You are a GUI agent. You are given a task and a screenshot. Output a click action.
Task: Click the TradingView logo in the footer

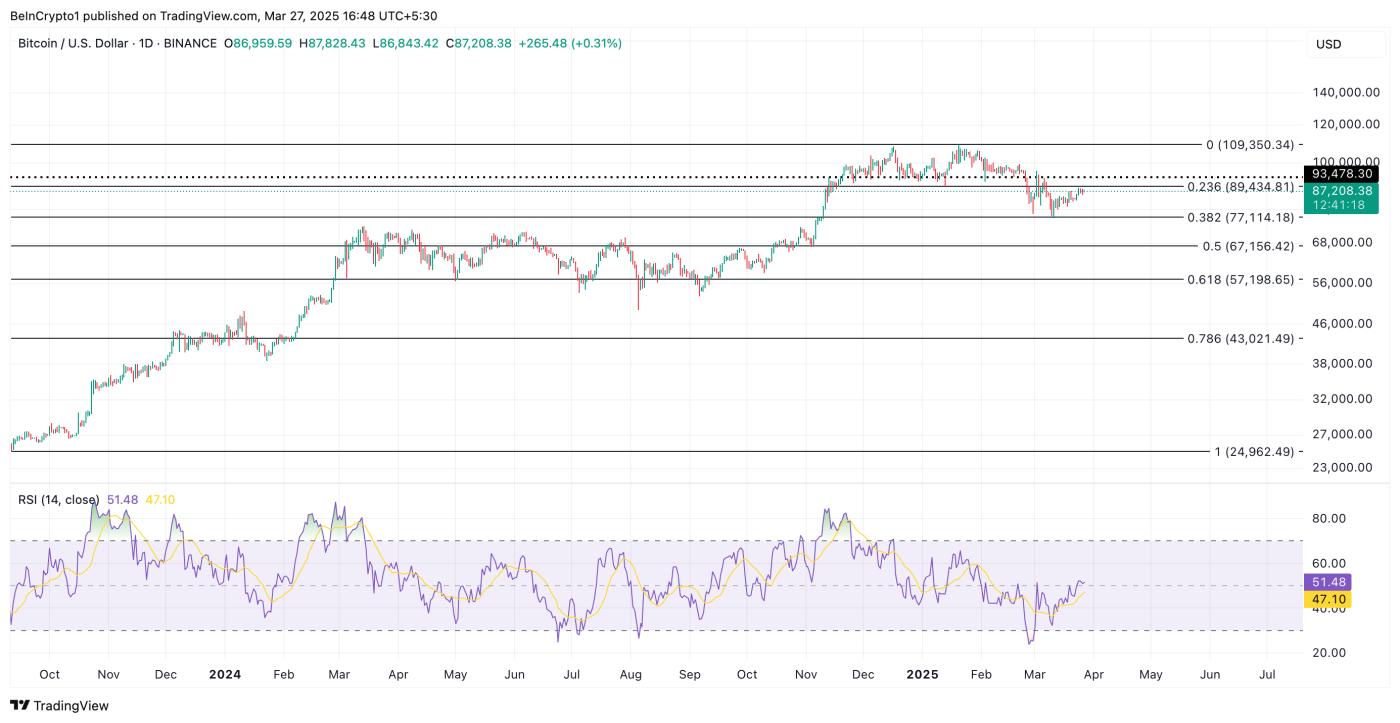tap(60, 705)
